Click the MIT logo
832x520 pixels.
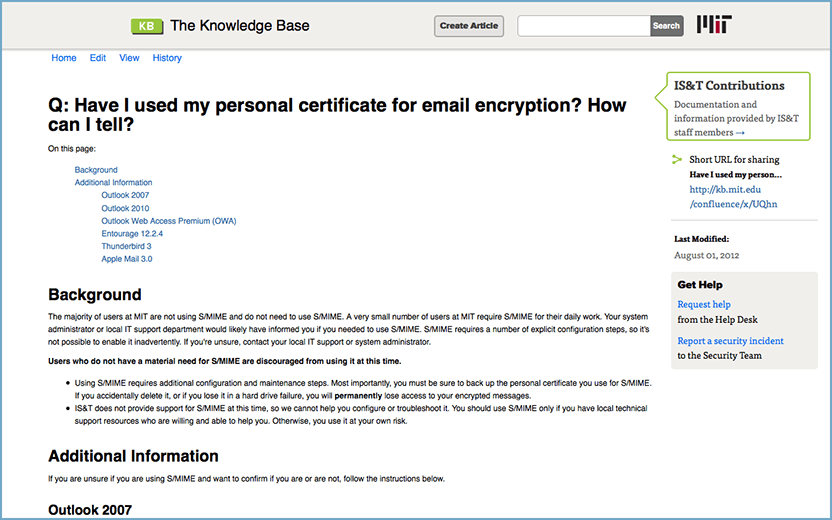(714, 25)
